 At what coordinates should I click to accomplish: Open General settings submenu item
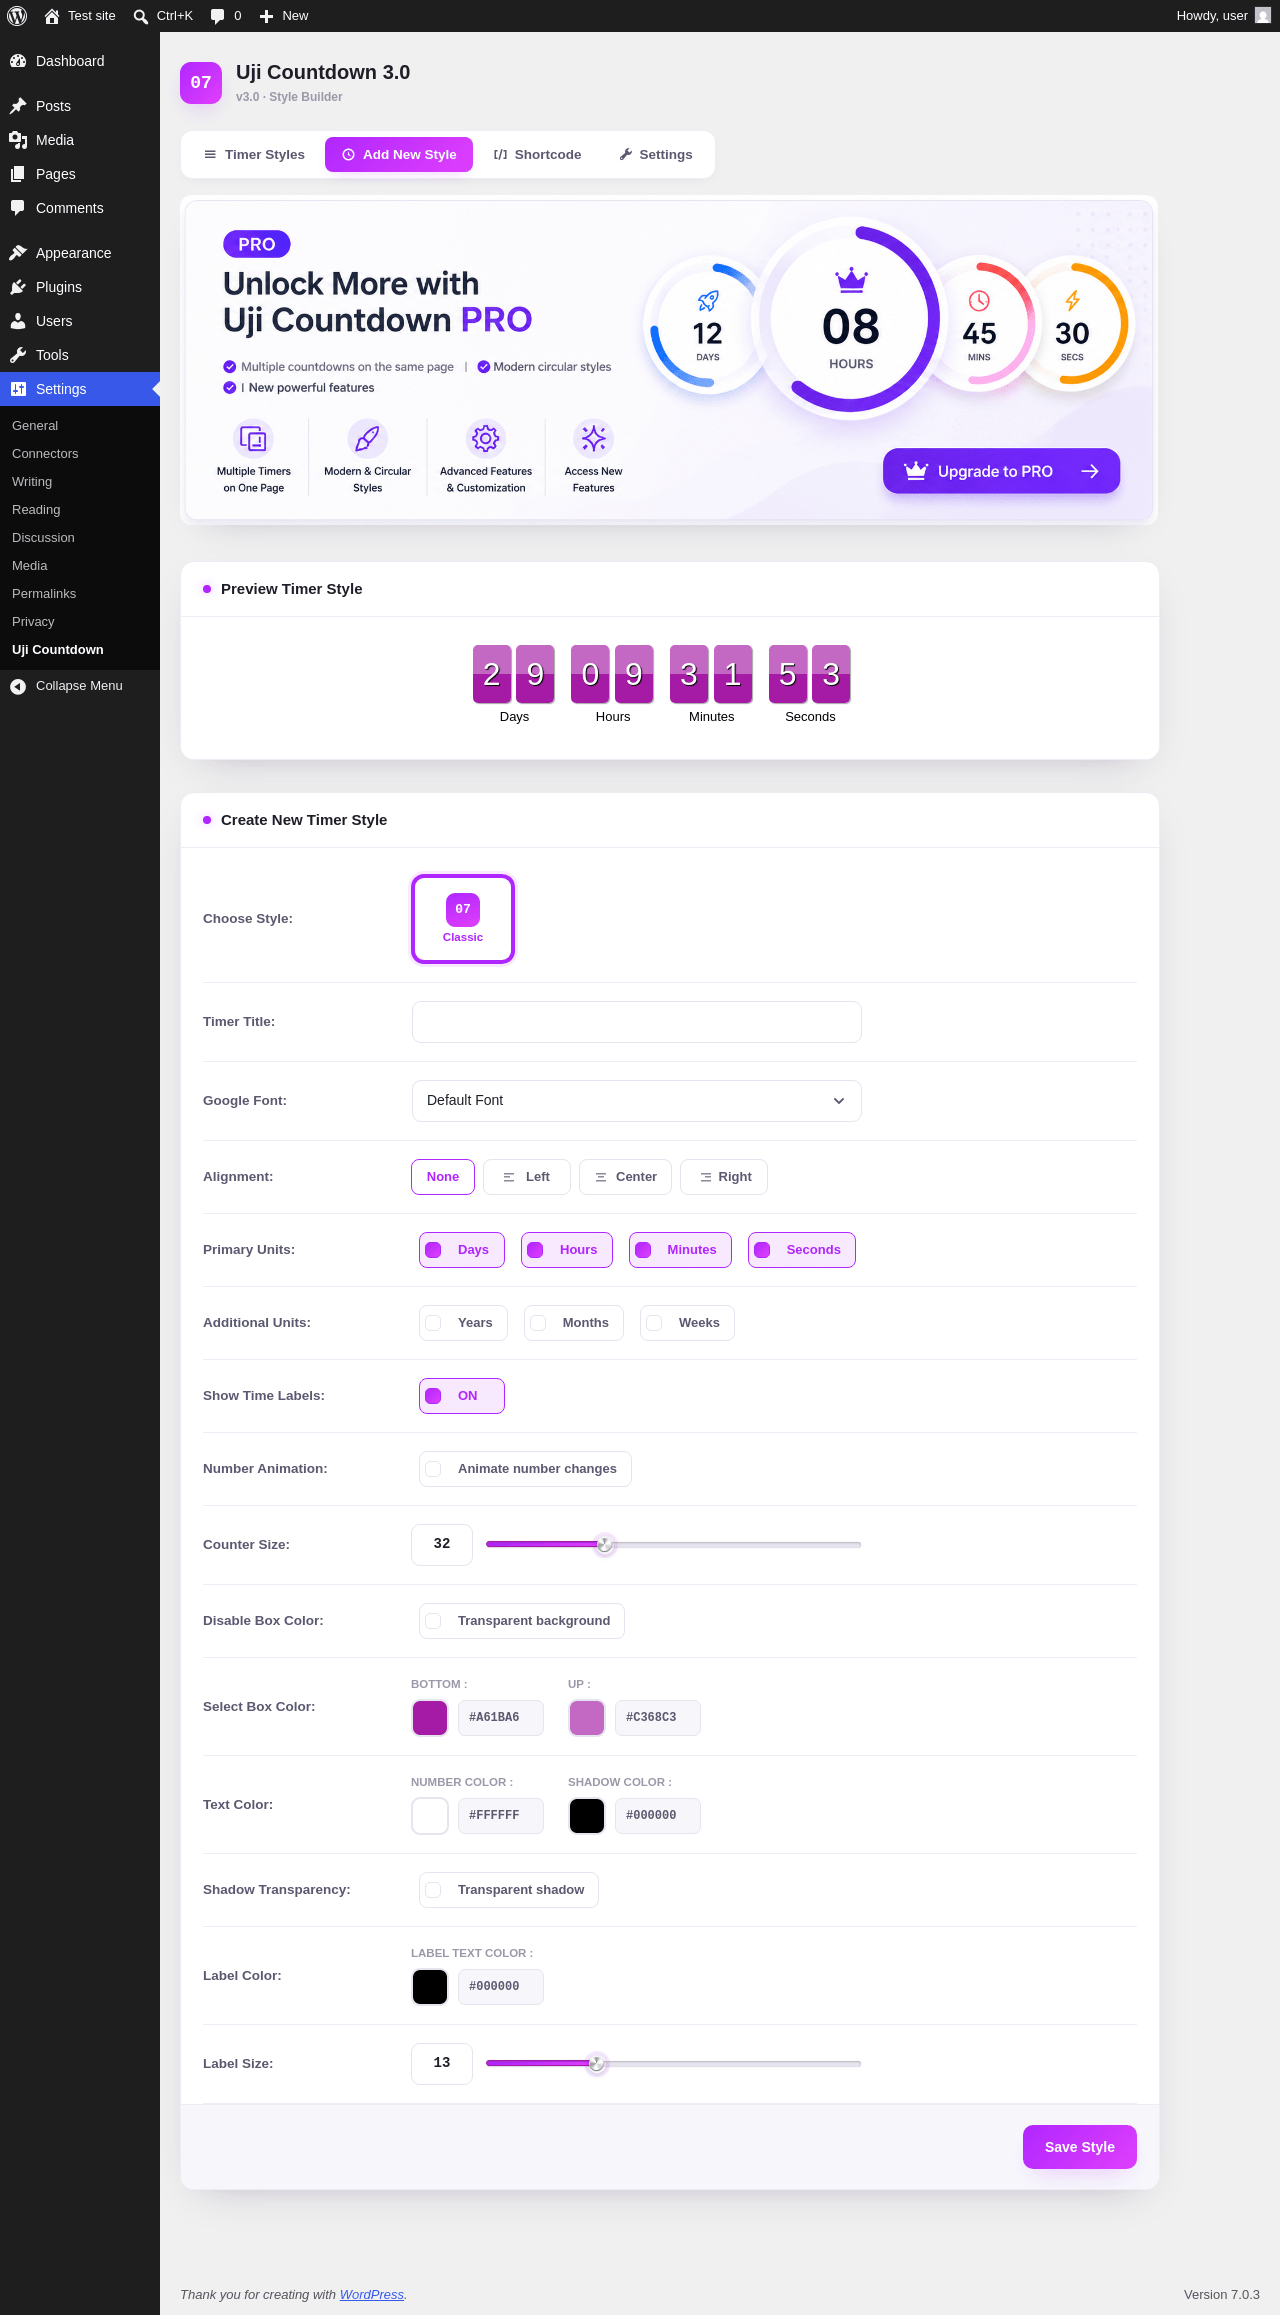pos(35,426)
